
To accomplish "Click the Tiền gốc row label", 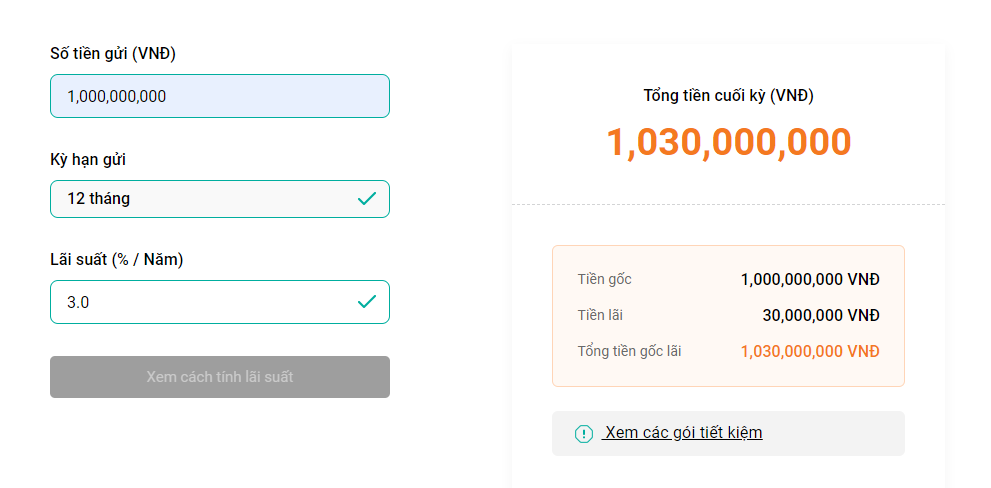I will 604,279.
